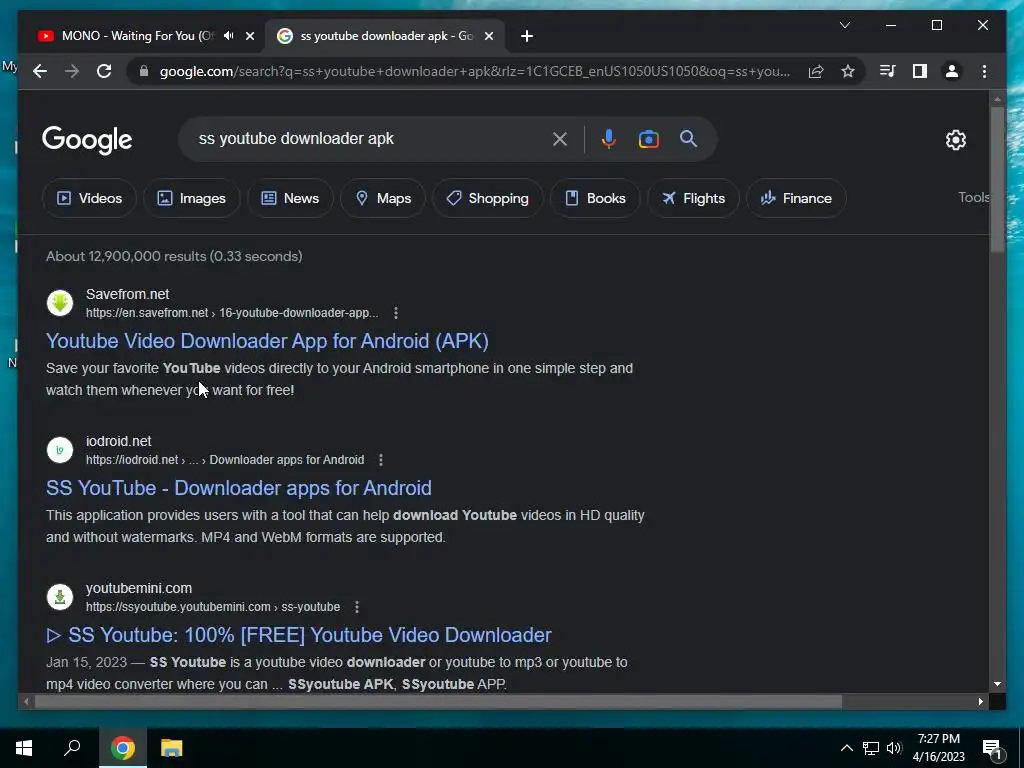Open SS YouTube - Downloader apps for Android link

point(238,488)
